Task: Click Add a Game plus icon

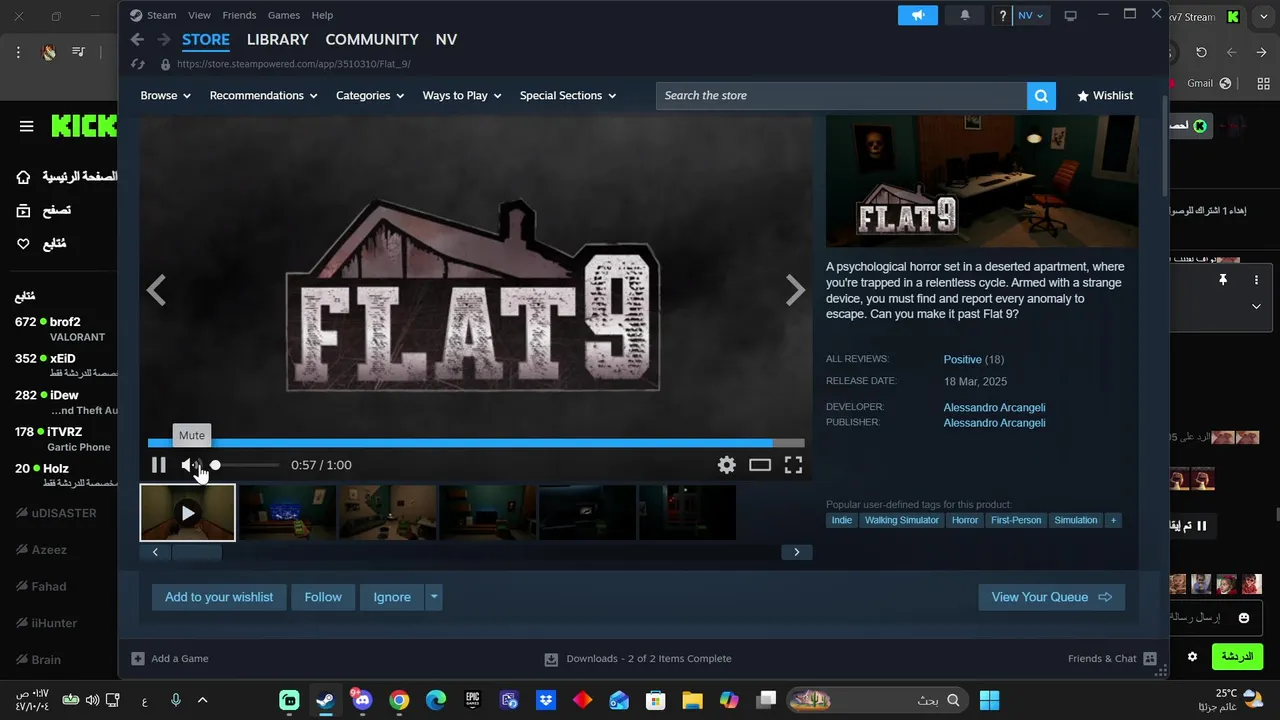Action: 138,659
